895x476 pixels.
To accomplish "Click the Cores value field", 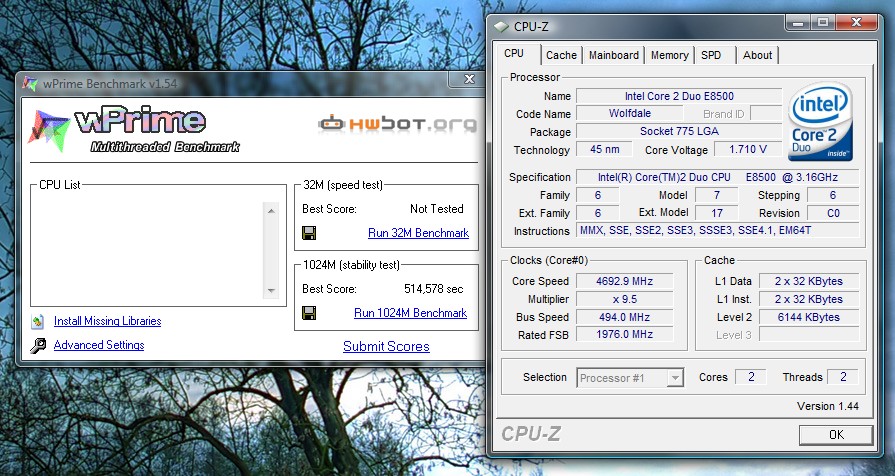I will click(751, 377).
